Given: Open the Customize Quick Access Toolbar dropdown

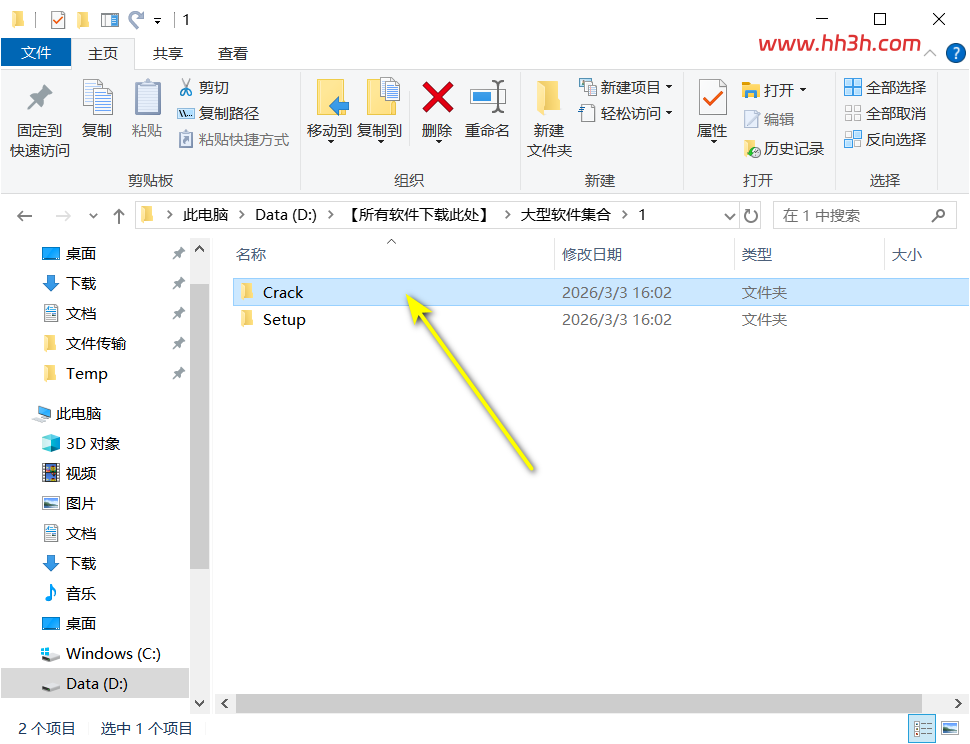Looking at the screenshot, I should 158,21.
